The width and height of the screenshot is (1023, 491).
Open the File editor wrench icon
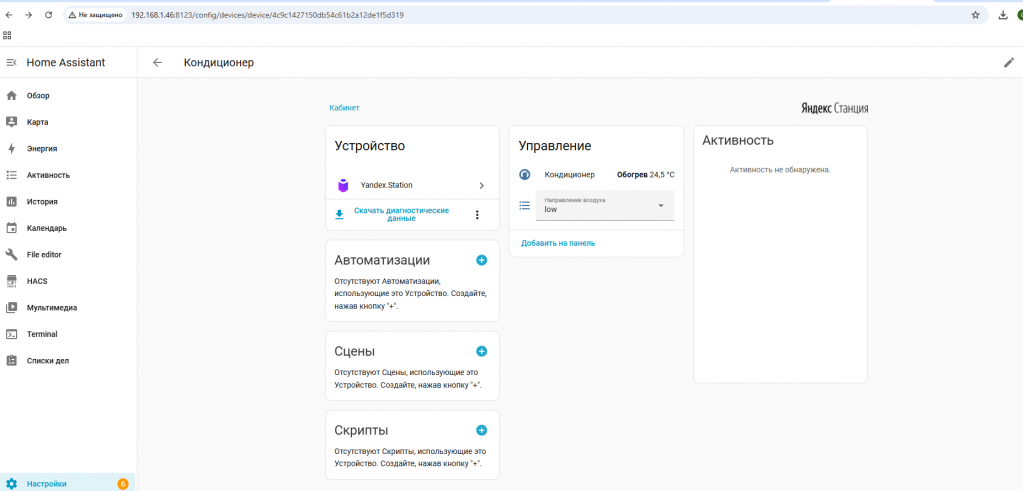(x=11, y=254)
